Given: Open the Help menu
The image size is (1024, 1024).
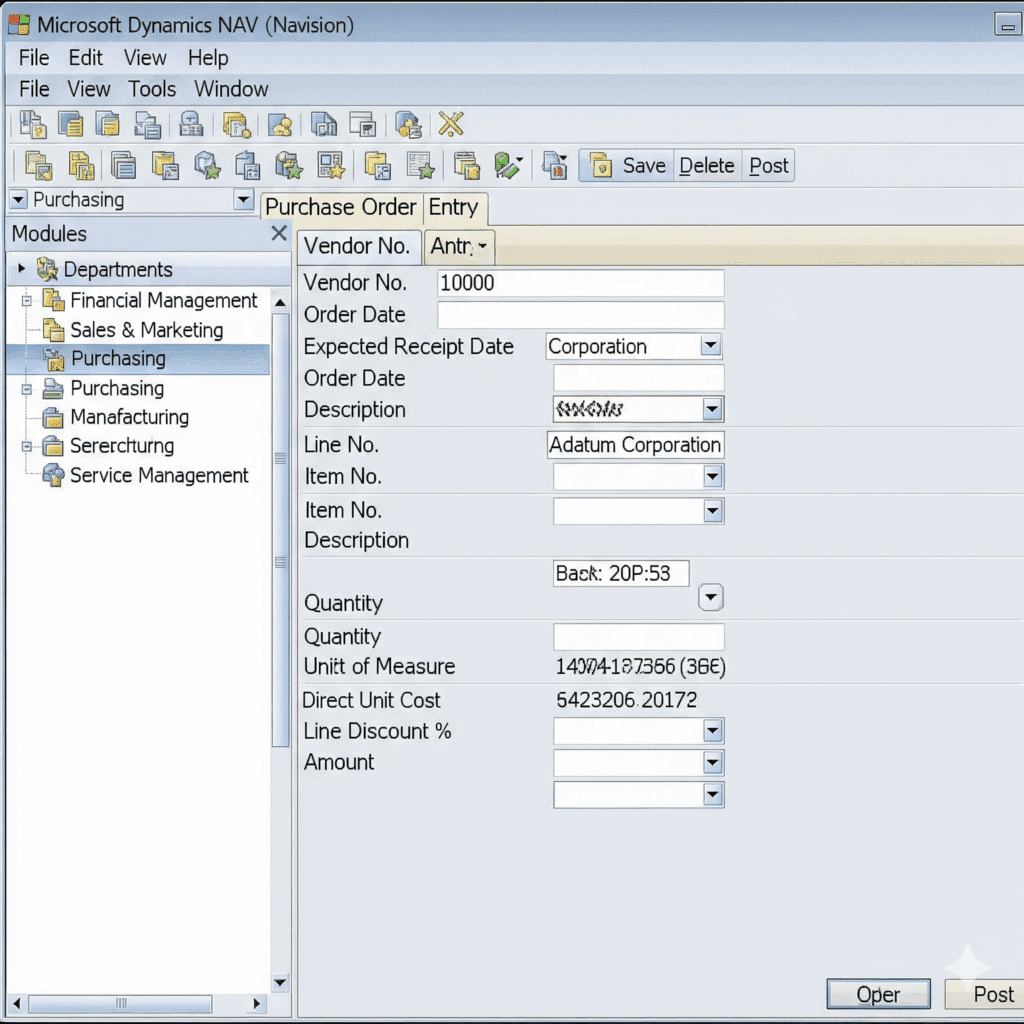Looking at the screenshot, I should [208, 57].
